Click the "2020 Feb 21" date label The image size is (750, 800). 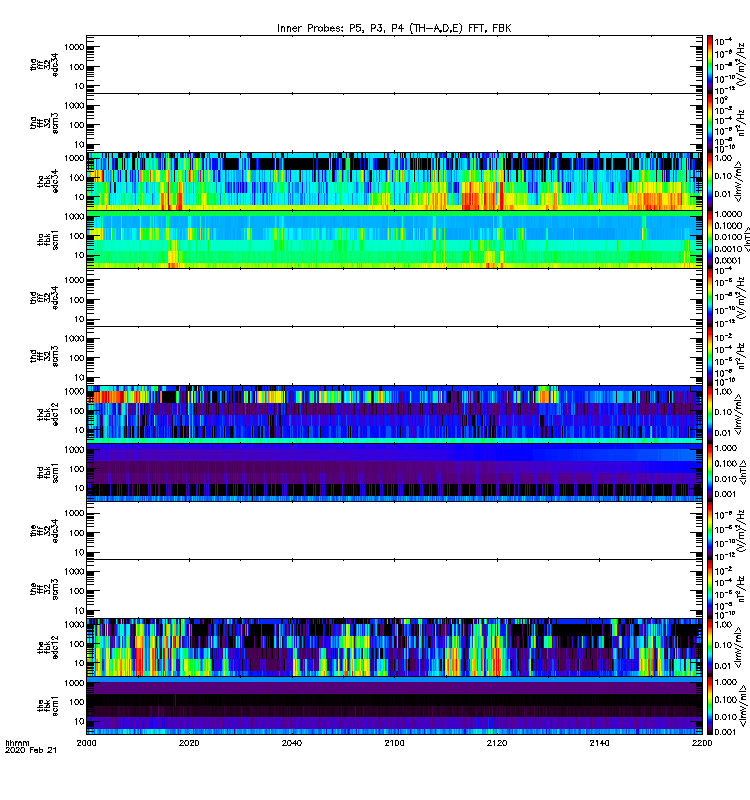tap(31, 750)
